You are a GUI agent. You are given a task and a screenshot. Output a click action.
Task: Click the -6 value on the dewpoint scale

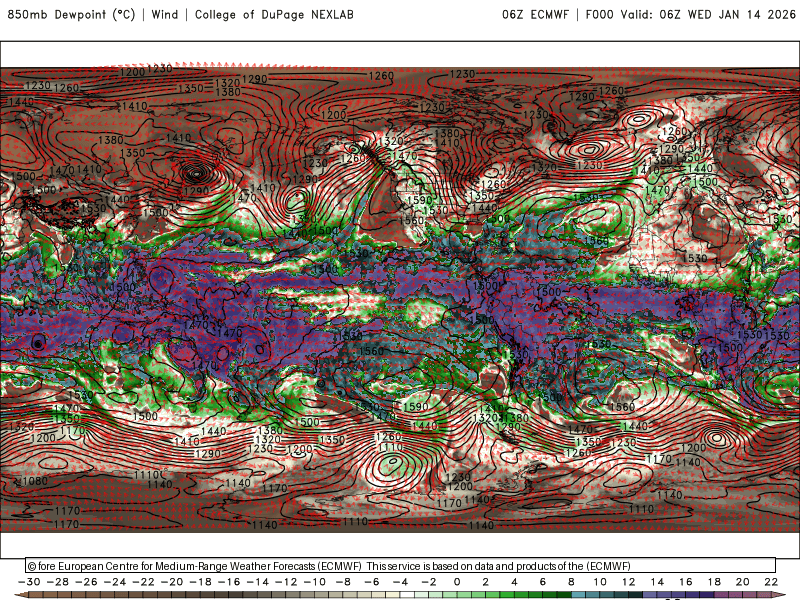[372, 582]
